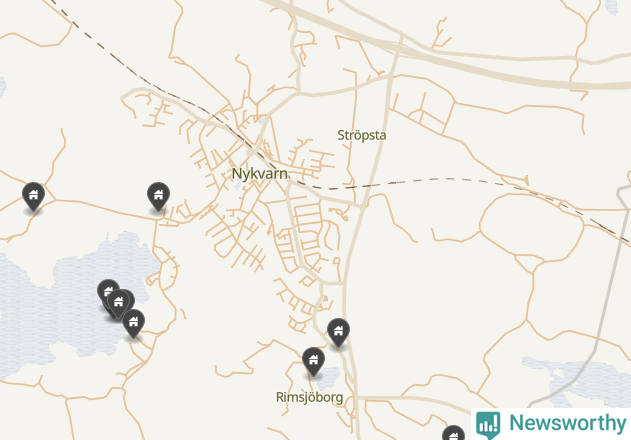Click partial house marker left of Newsworthy logo
631x440 pixels.
coord(454,433)
